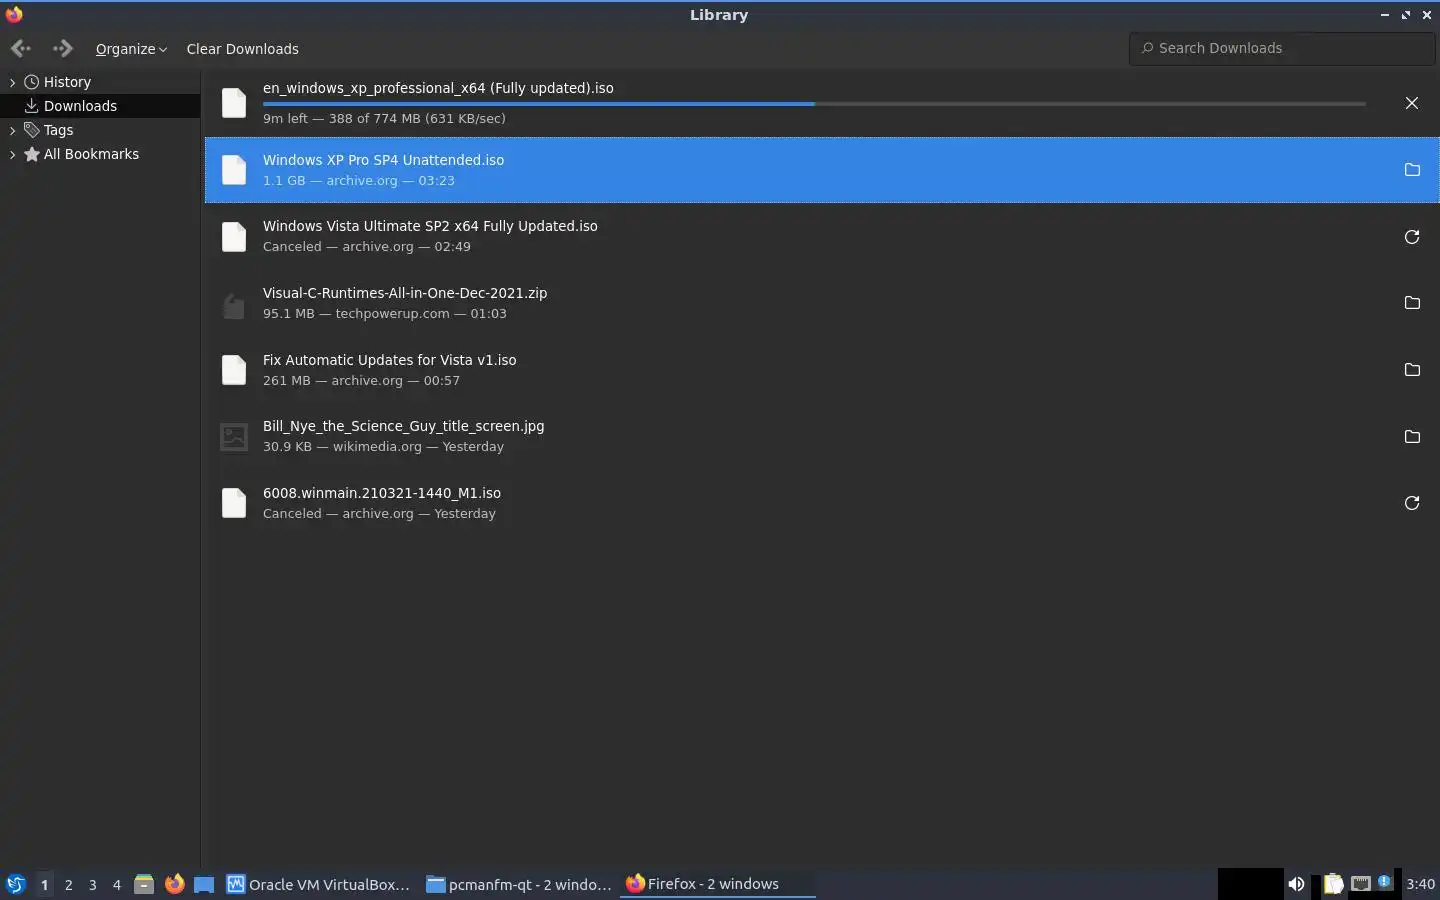Viewport: 1440px width, 900px height.
Task: Click the en_windows_xp_professional_x64 file icon
Action: coord(234,103)
